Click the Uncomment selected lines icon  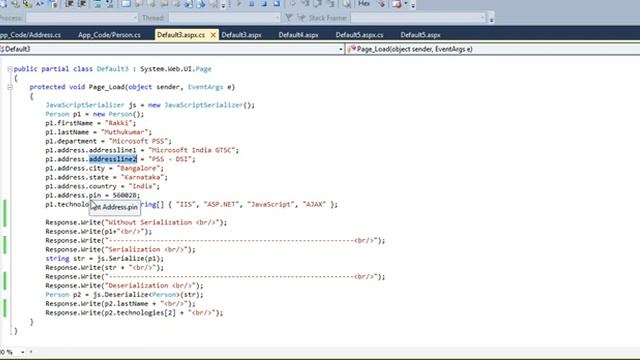coord(109,4)
